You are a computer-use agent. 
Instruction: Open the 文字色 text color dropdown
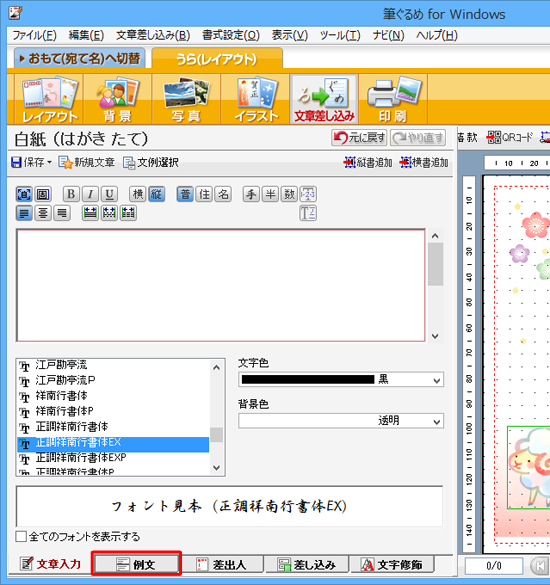[437, 381]
